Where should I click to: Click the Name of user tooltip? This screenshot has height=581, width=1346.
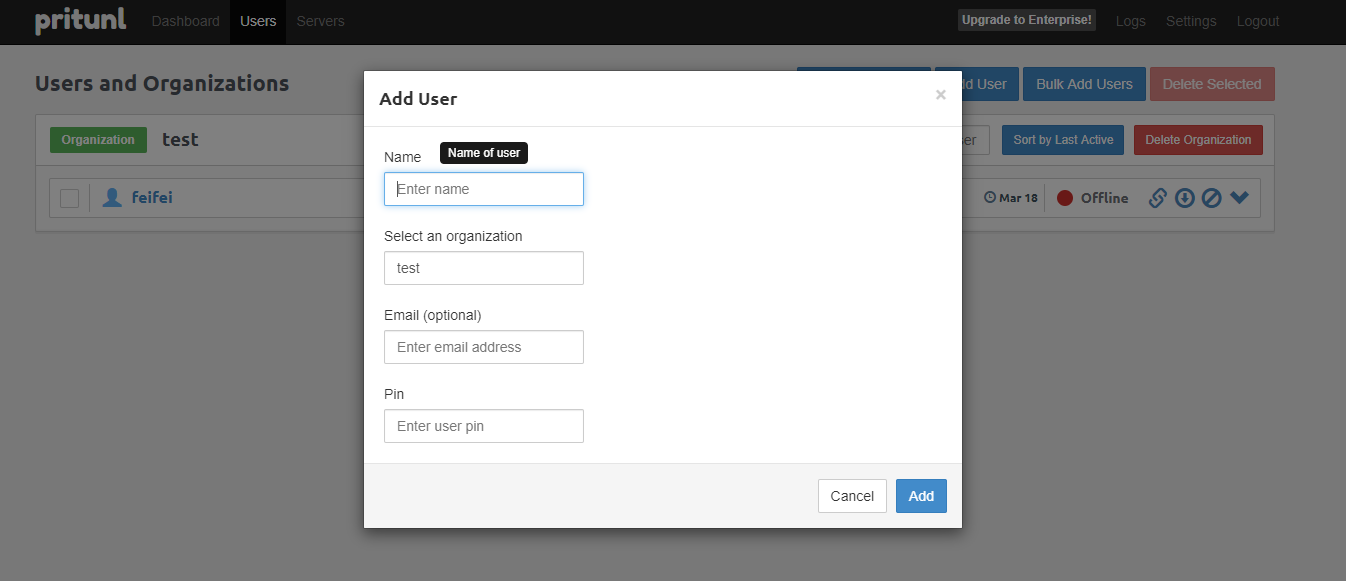point(484,153)
